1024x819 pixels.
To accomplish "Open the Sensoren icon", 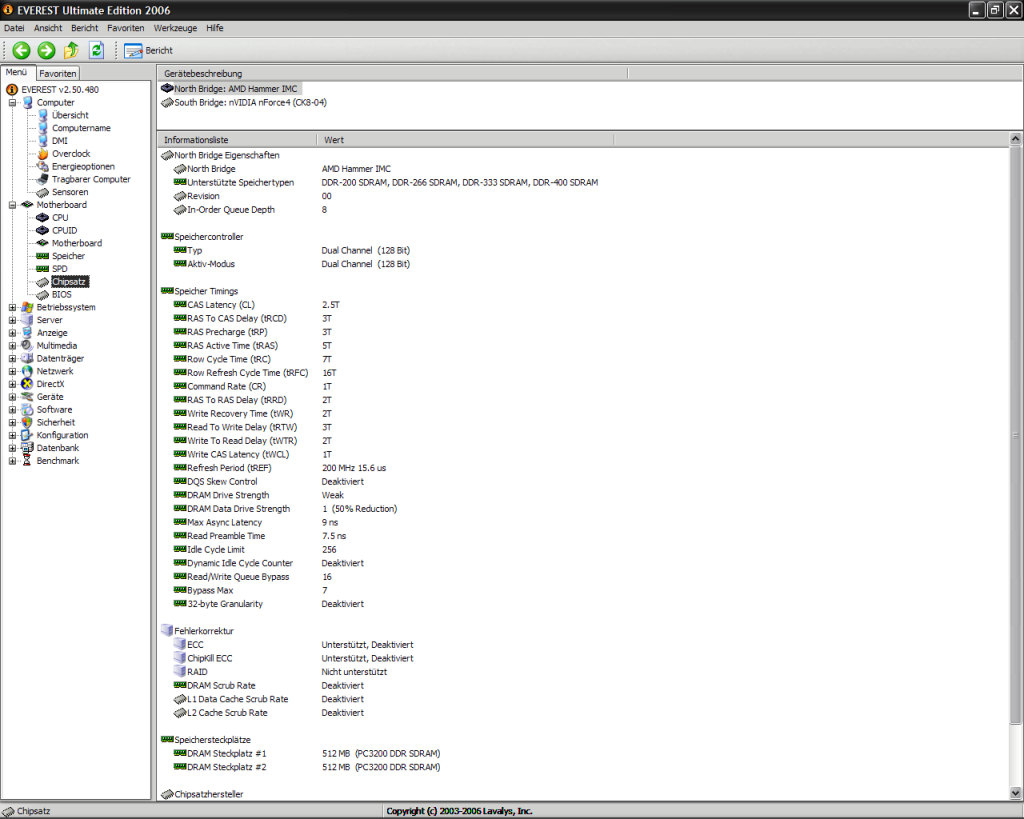I will click(43, 192).
